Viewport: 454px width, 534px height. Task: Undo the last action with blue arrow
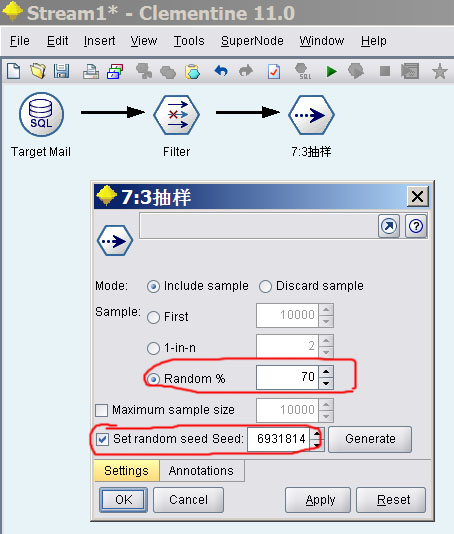pos(221,71)
